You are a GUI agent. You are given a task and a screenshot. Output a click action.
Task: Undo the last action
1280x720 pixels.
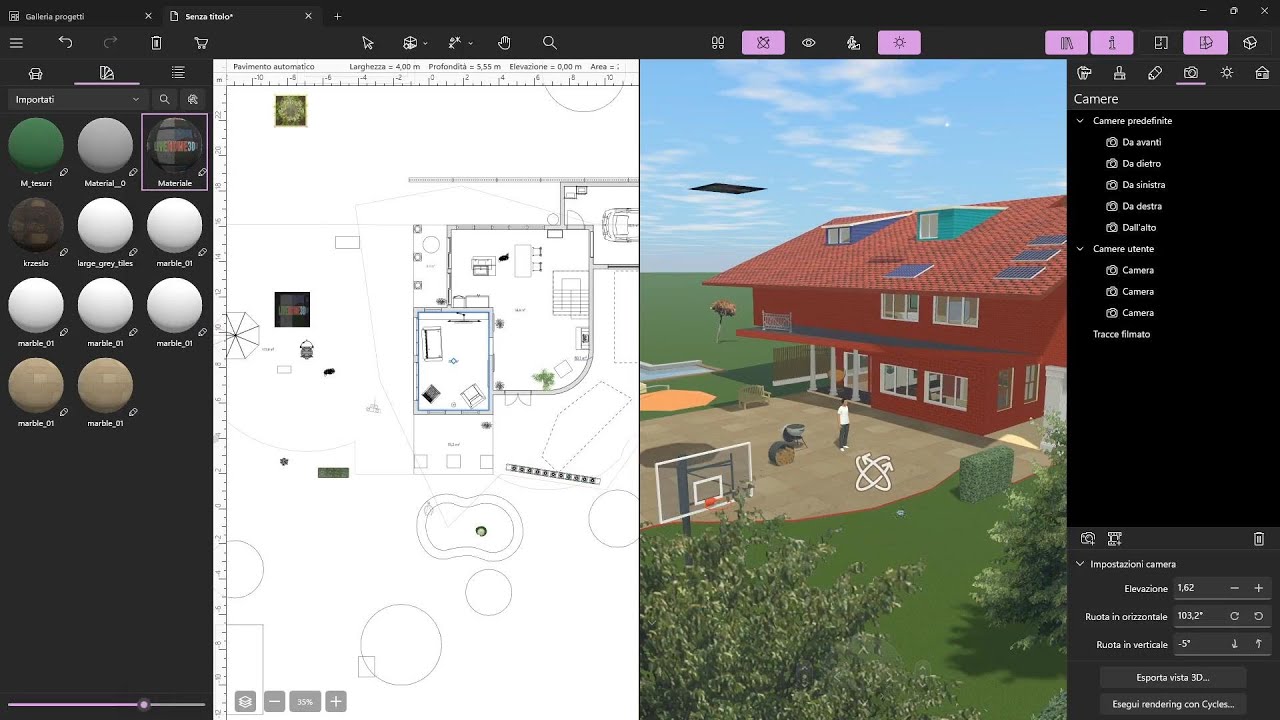[x=65, y=43]
